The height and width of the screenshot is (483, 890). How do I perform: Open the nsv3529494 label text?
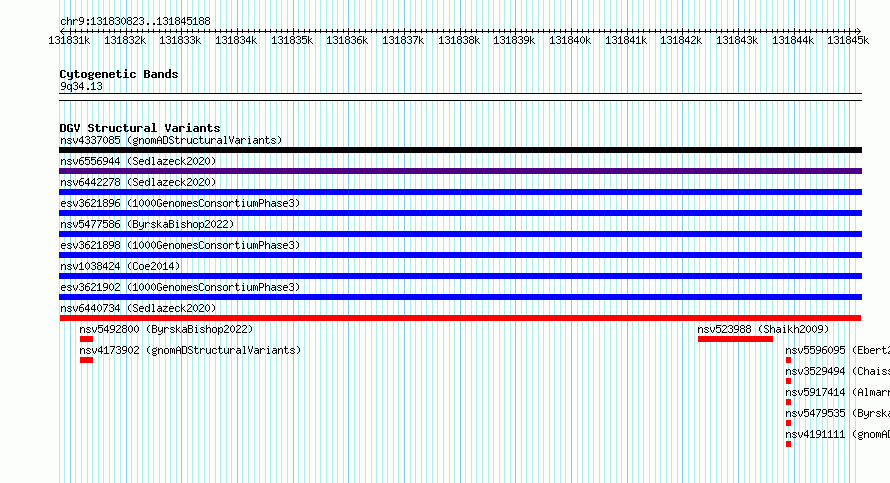tap(837, 371)
